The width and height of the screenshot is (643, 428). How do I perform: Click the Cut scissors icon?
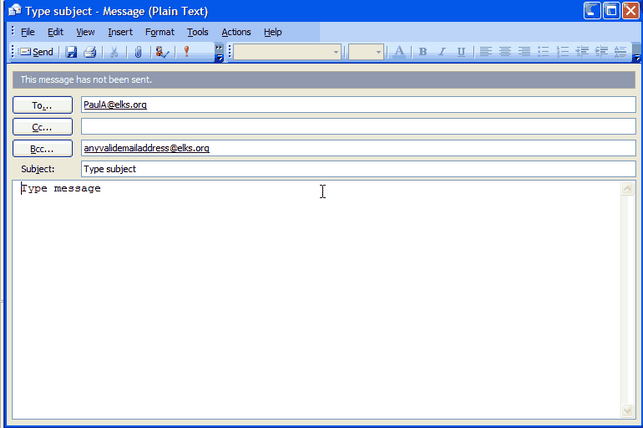pyautogui.click(x=114, y=52)
